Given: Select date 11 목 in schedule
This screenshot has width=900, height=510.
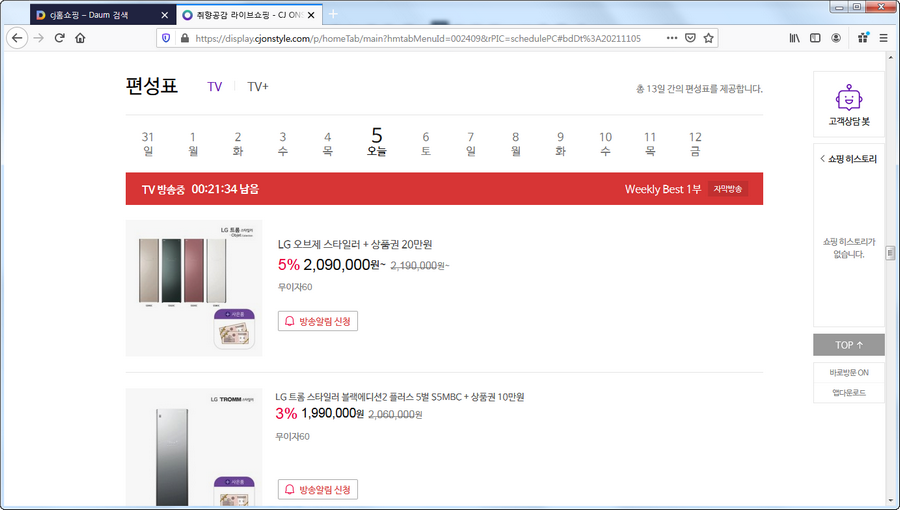Looking at the screenshot, I should point(650,143).
